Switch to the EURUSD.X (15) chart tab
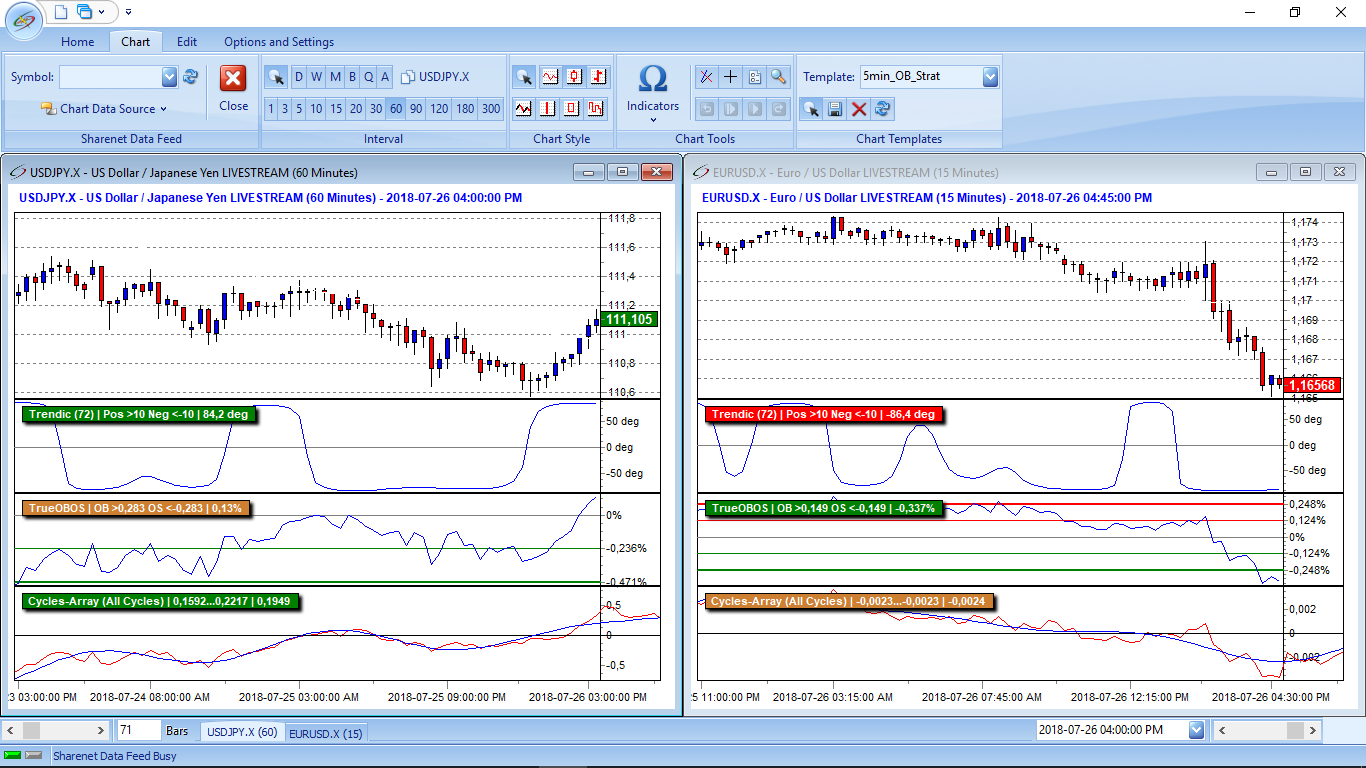 [x=326, y=733]
